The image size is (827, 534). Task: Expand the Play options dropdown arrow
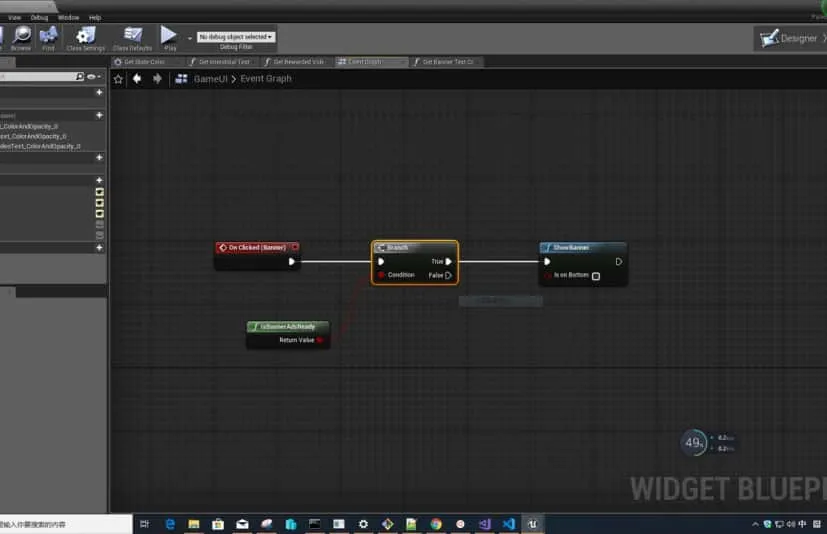[x=190, y=38]
